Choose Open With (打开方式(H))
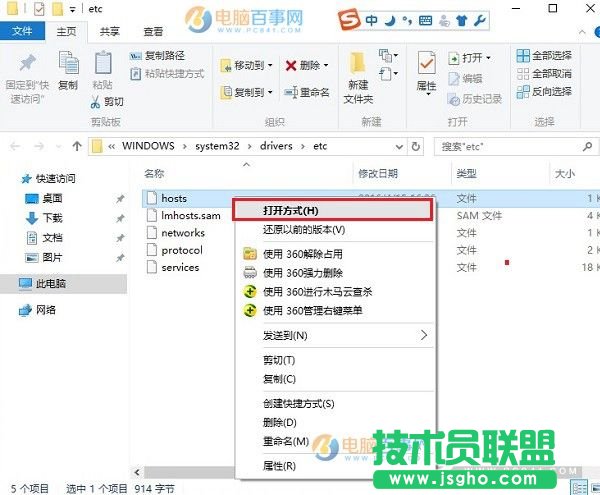Image resolution: width=600 pixels, height=495 pixels. pos(333,210)
